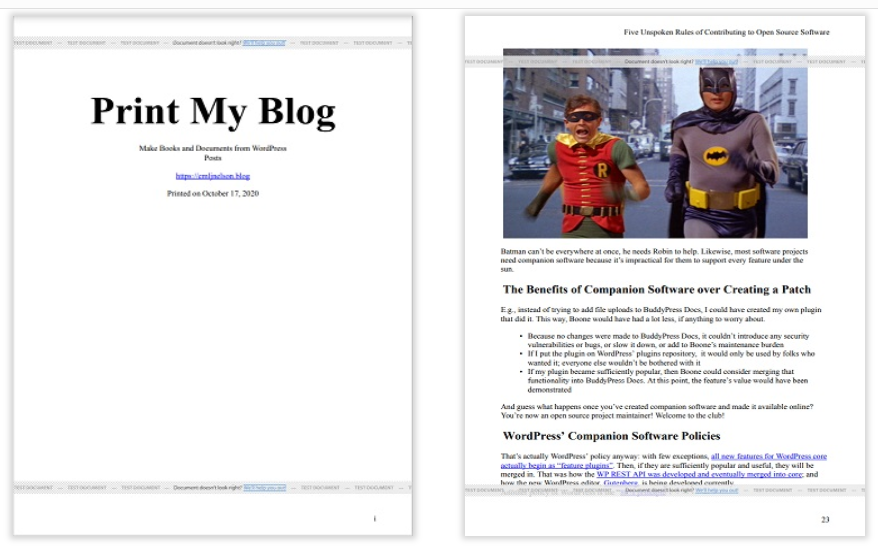The height and width of the screenshot is (549, 878).
Task: Click bullet "Because no changes were made"
Action: pos(668,340)
